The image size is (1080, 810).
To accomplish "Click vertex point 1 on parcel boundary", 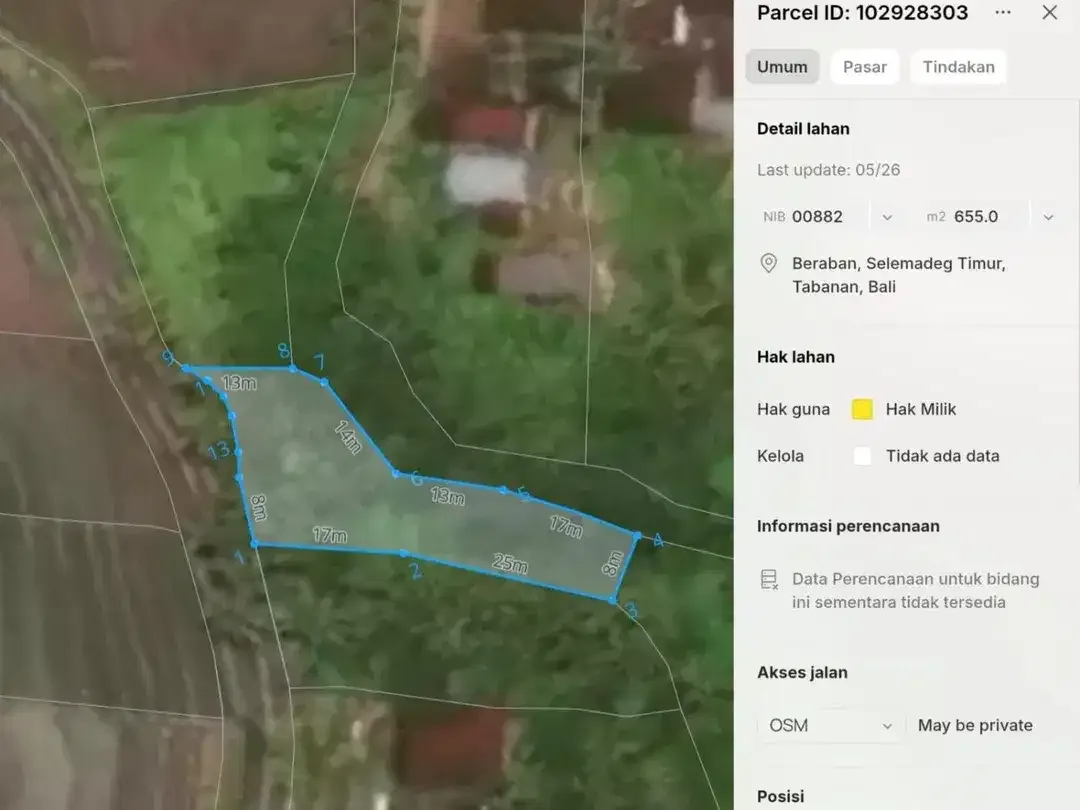I will [255, 544].
